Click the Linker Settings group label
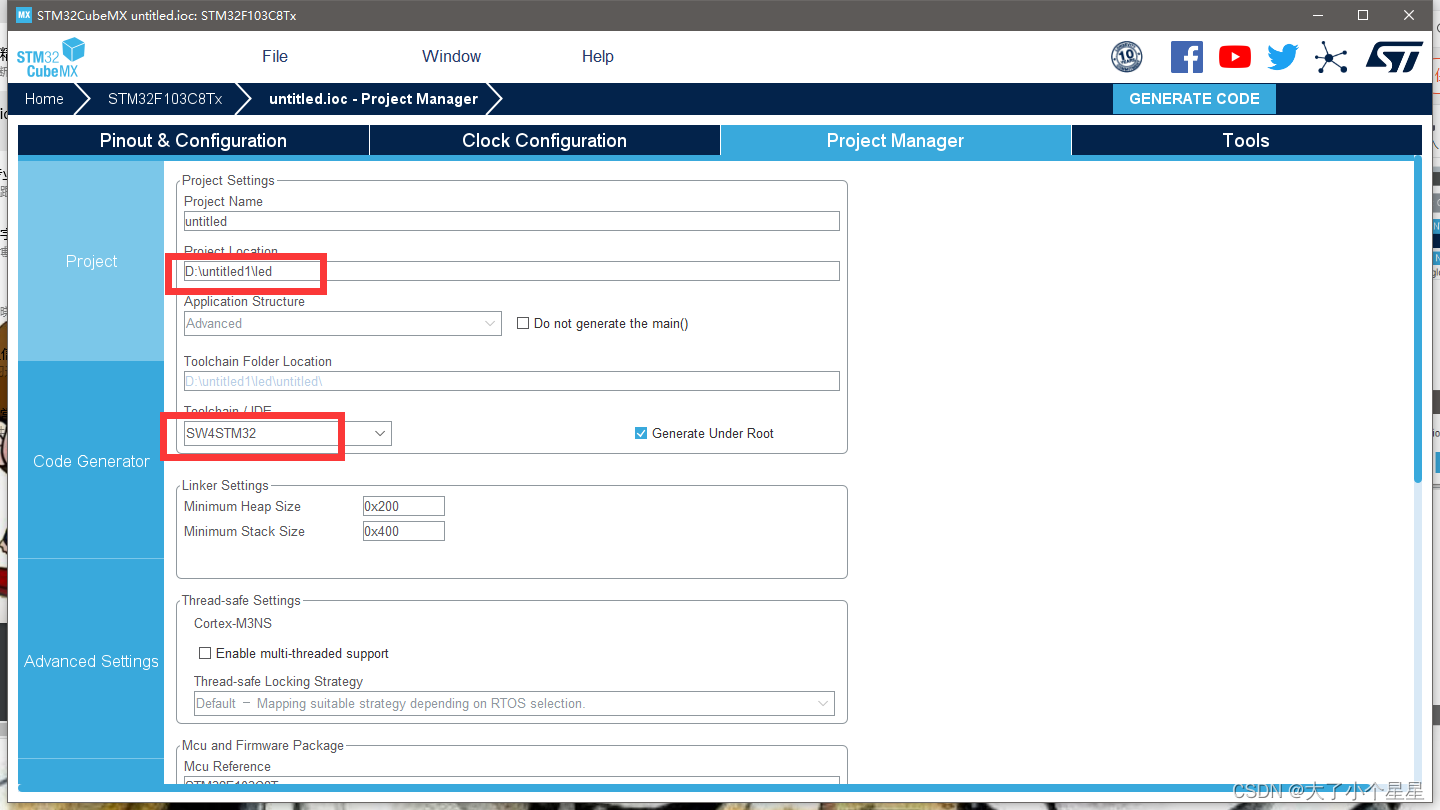Viewport: 1440px width, 810px height. [225, 485]
